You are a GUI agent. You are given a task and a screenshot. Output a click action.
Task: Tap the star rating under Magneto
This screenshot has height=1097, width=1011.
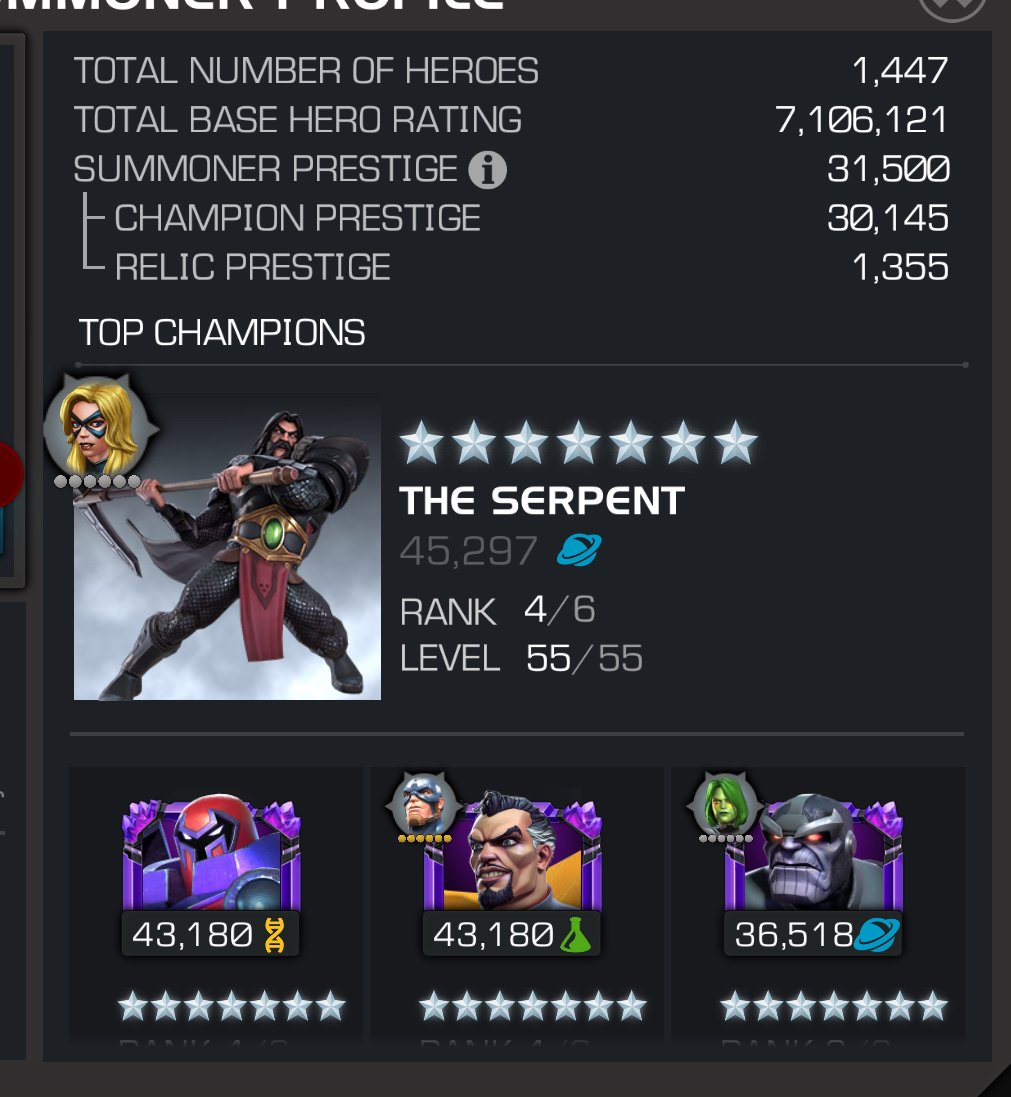(232, 1007)
